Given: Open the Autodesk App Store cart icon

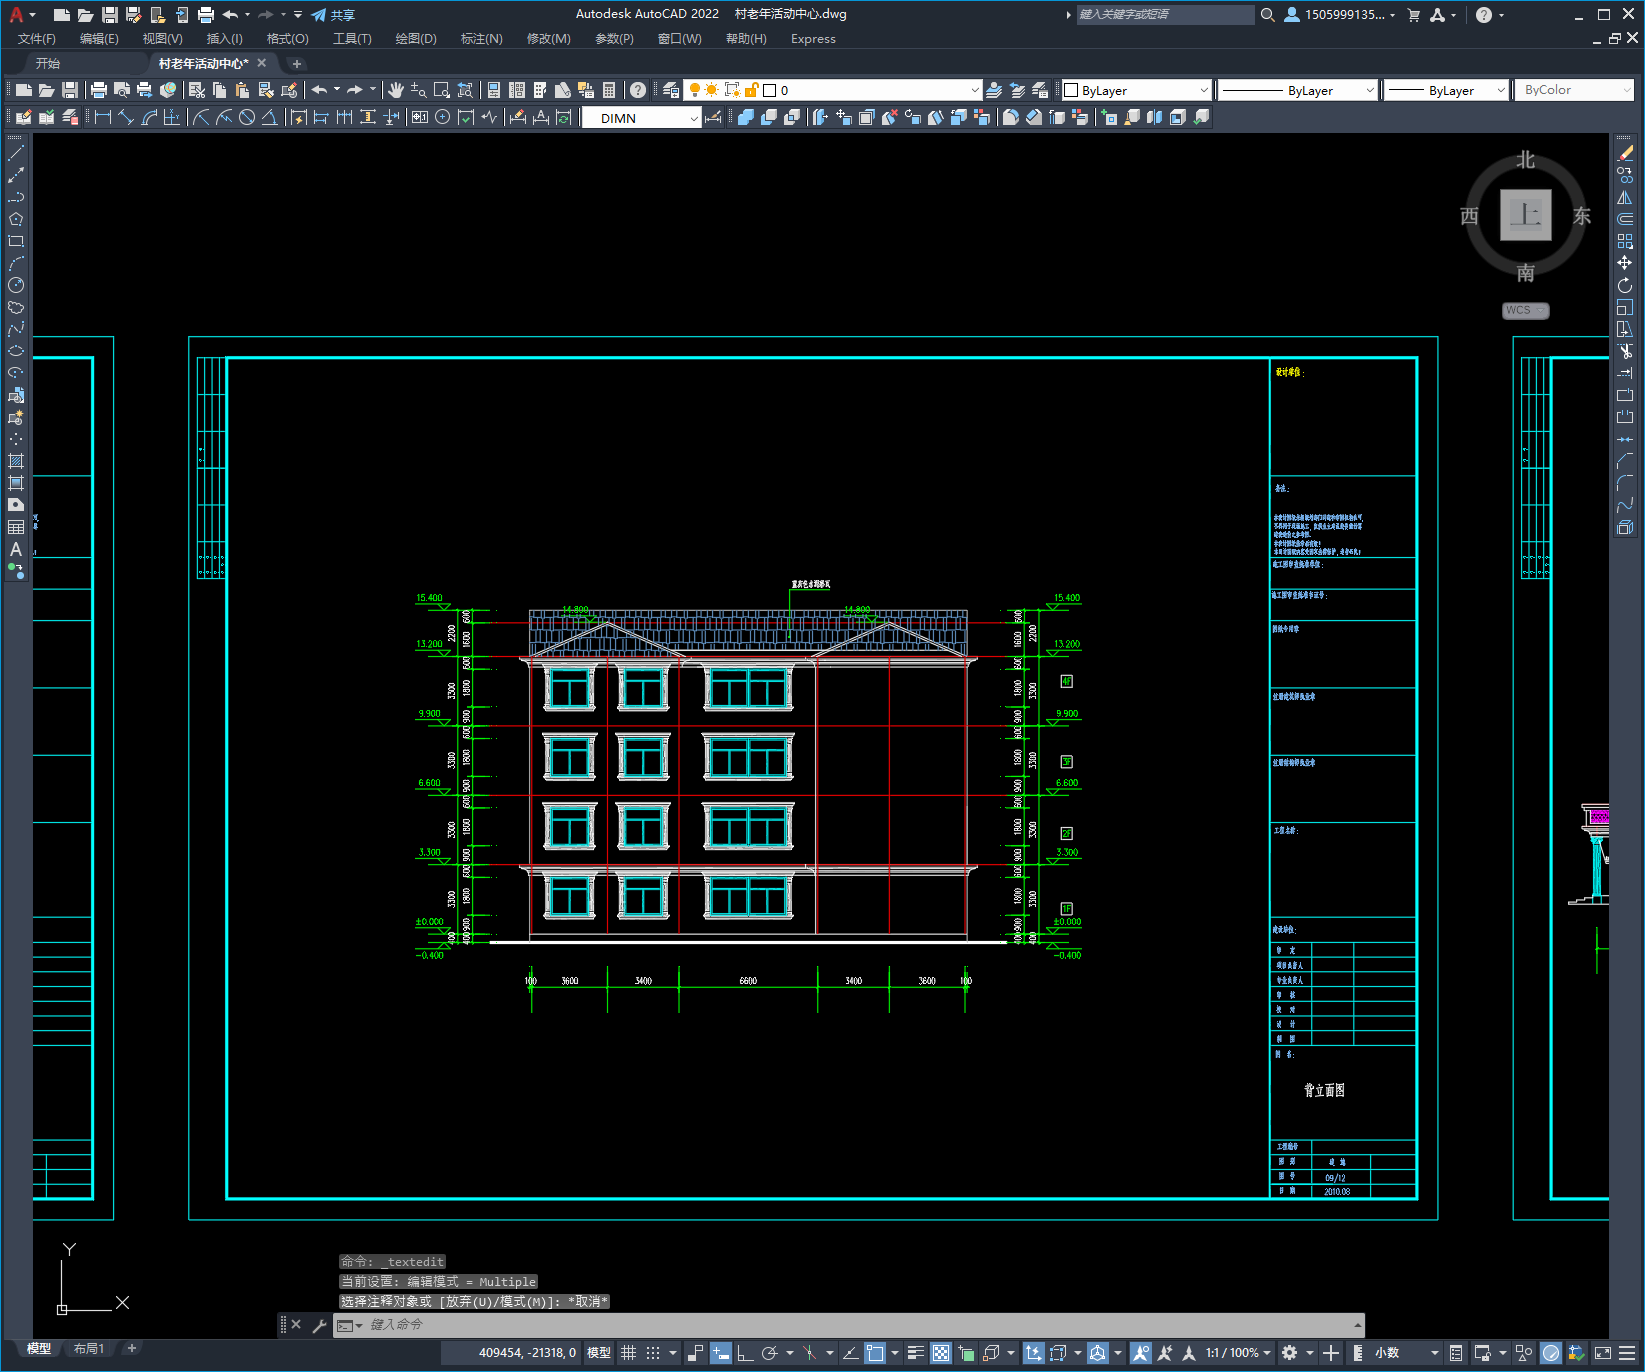Looking at the screenshot, I should [1413, 15].
